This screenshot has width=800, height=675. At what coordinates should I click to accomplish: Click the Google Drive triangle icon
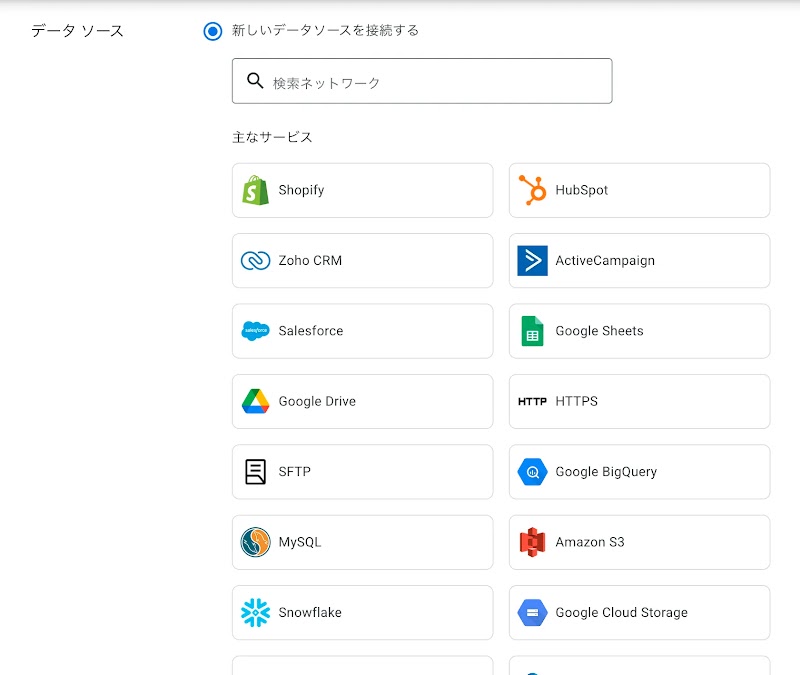tap(255, 402)
